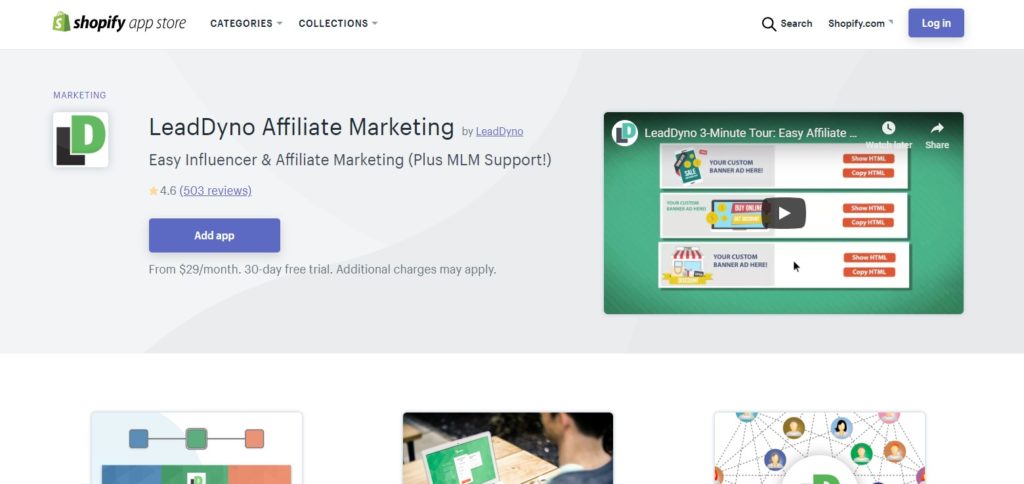The height and width of the screenshot is (484, 1024).
Task: Click the Log in button
Action: [936, 23]
